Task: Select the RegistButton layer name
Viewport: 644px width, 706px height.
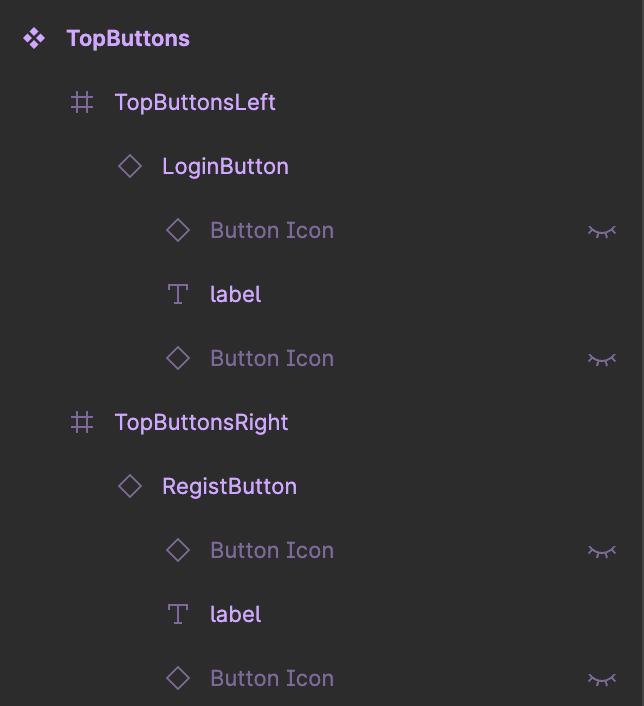Action: pyautogui.click(x=229, y=486)
